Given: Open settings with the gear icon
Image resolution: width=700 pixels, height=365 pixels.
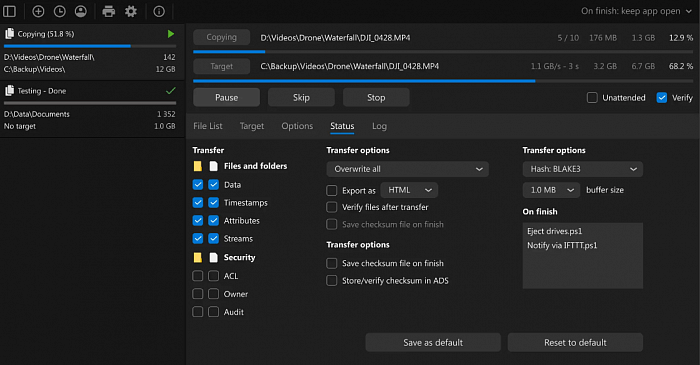Looking at the screenshot, I should 131,11.
